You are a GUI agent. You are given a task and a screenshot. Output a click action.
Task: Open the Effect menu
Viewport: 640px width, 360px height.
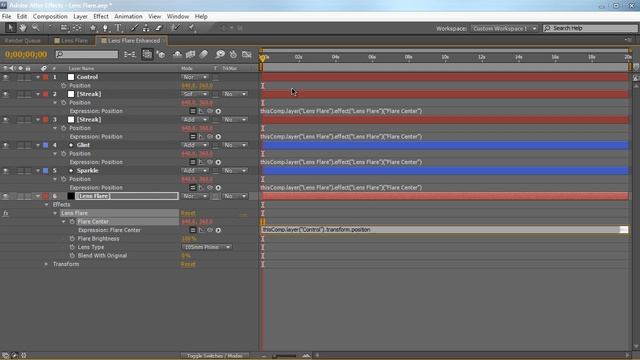coord(101,16)
